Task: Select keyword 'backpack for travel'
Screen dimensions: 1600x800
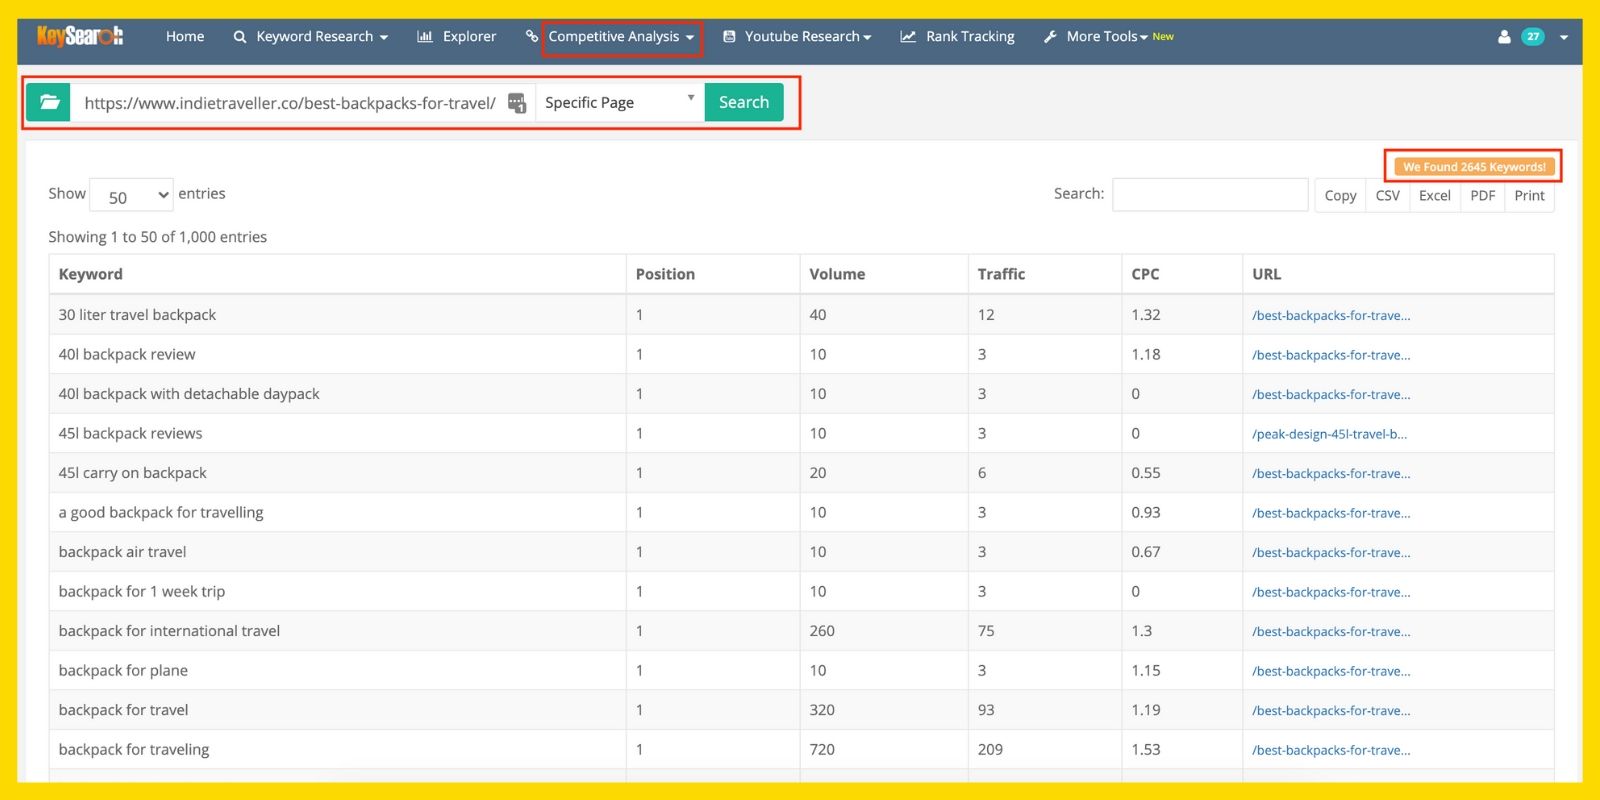Action: 123,710
